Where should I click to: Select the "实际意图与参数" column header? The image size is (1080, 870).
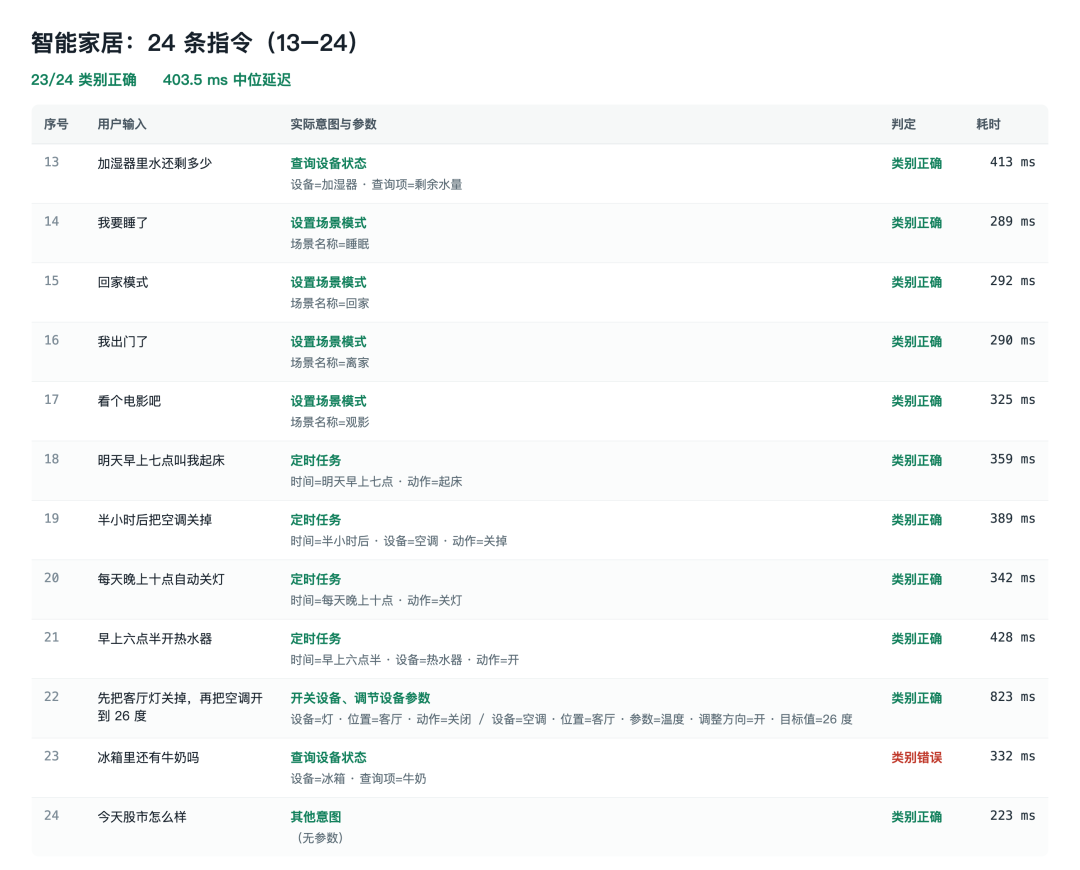(333, 124)
